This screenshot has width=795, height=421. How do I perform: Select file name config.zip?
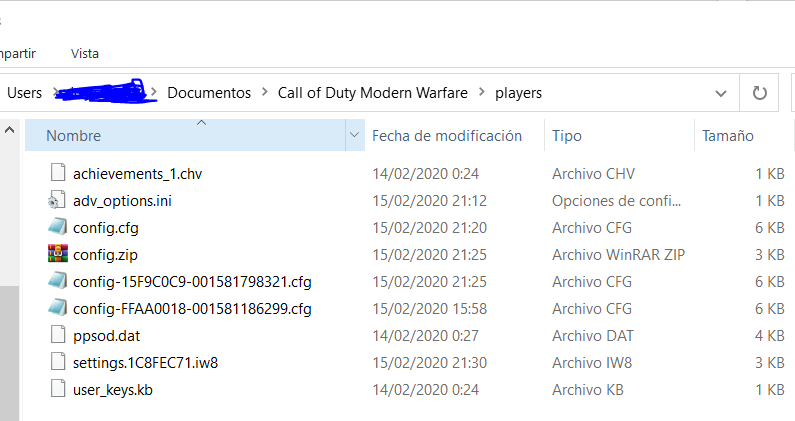tap(105, 255)
